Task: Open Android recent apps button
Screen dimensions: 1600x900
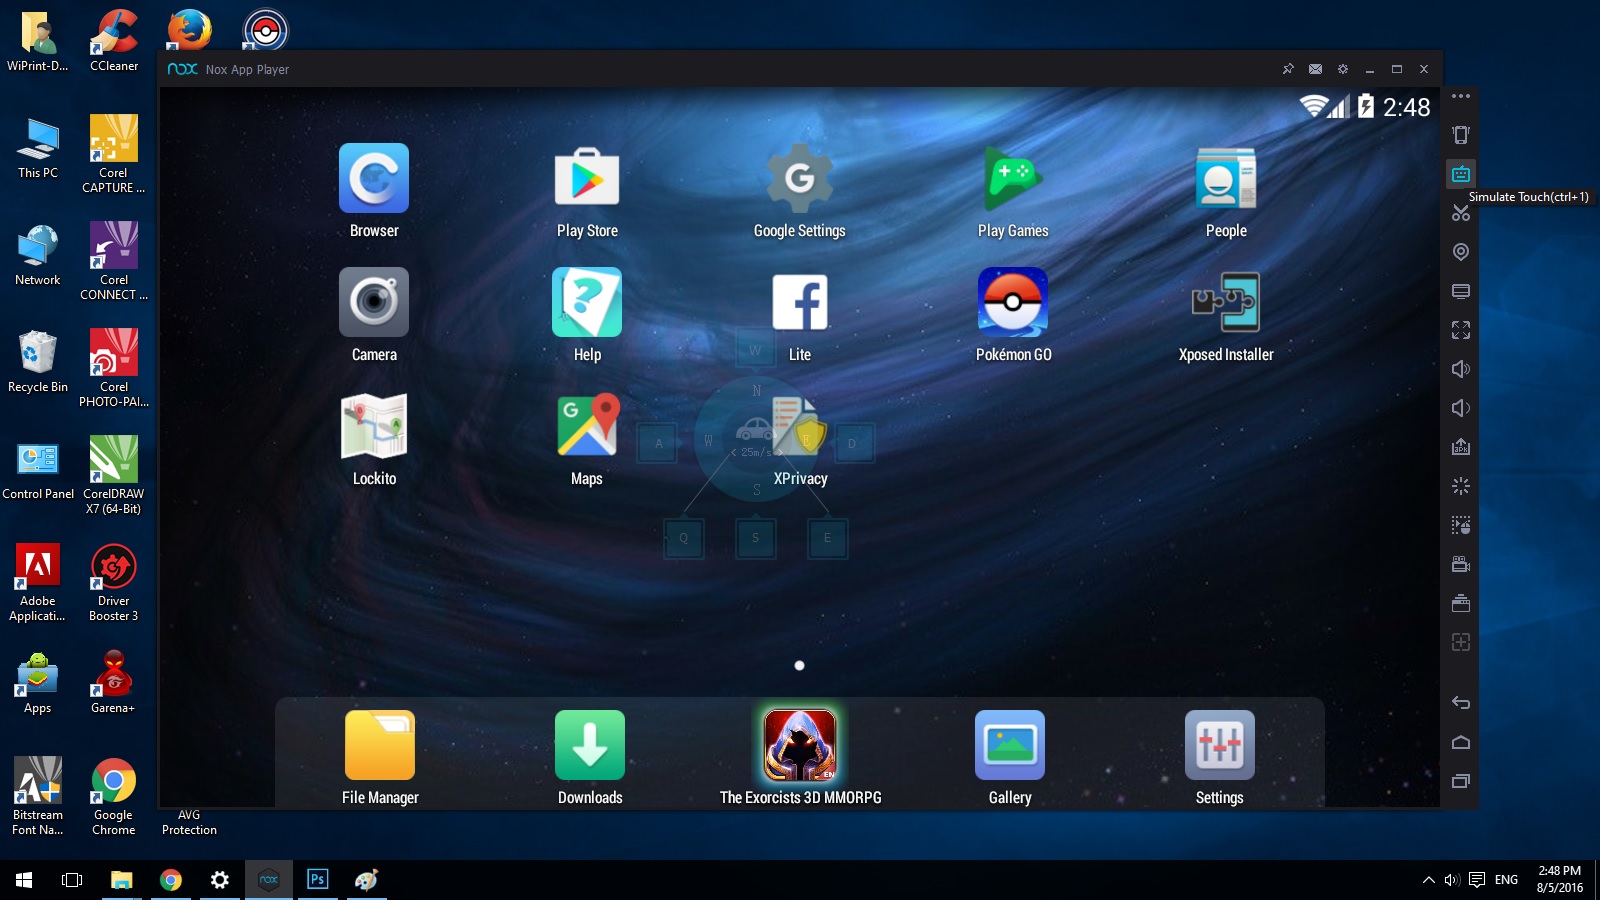Action: (1461, 781)
